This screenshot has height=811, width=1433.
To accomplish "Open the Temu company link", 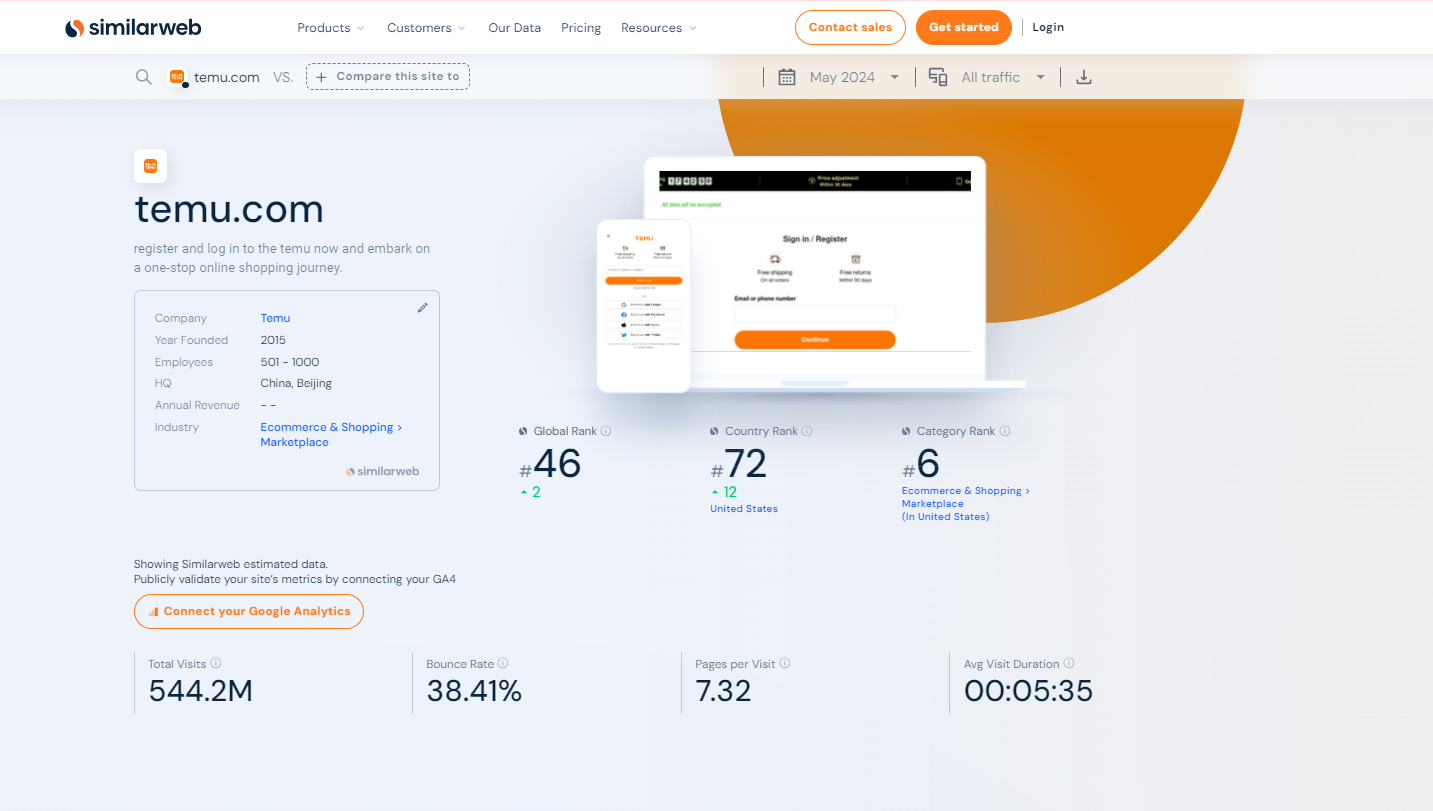I will click(x=275, y=318).
